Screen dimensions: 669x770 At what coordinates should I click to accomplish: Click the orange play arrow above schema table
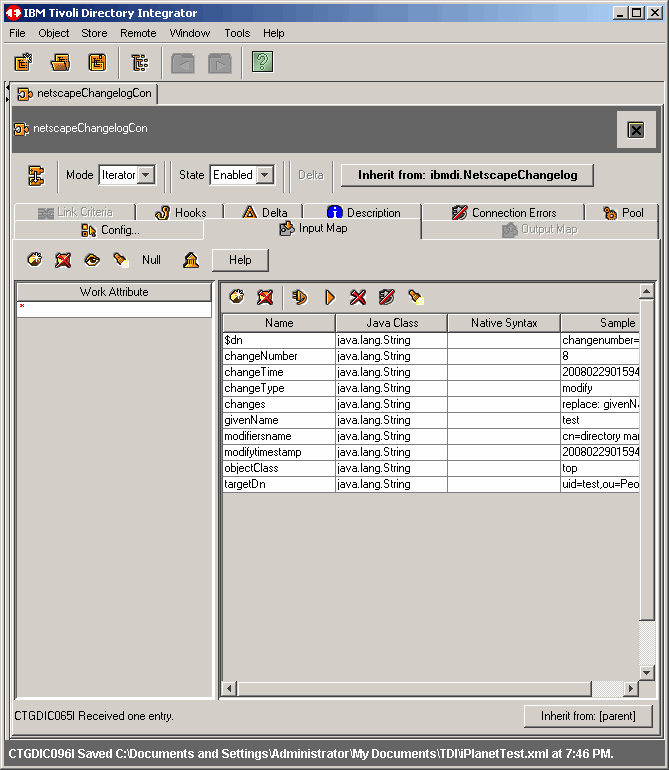coord(329,297)
